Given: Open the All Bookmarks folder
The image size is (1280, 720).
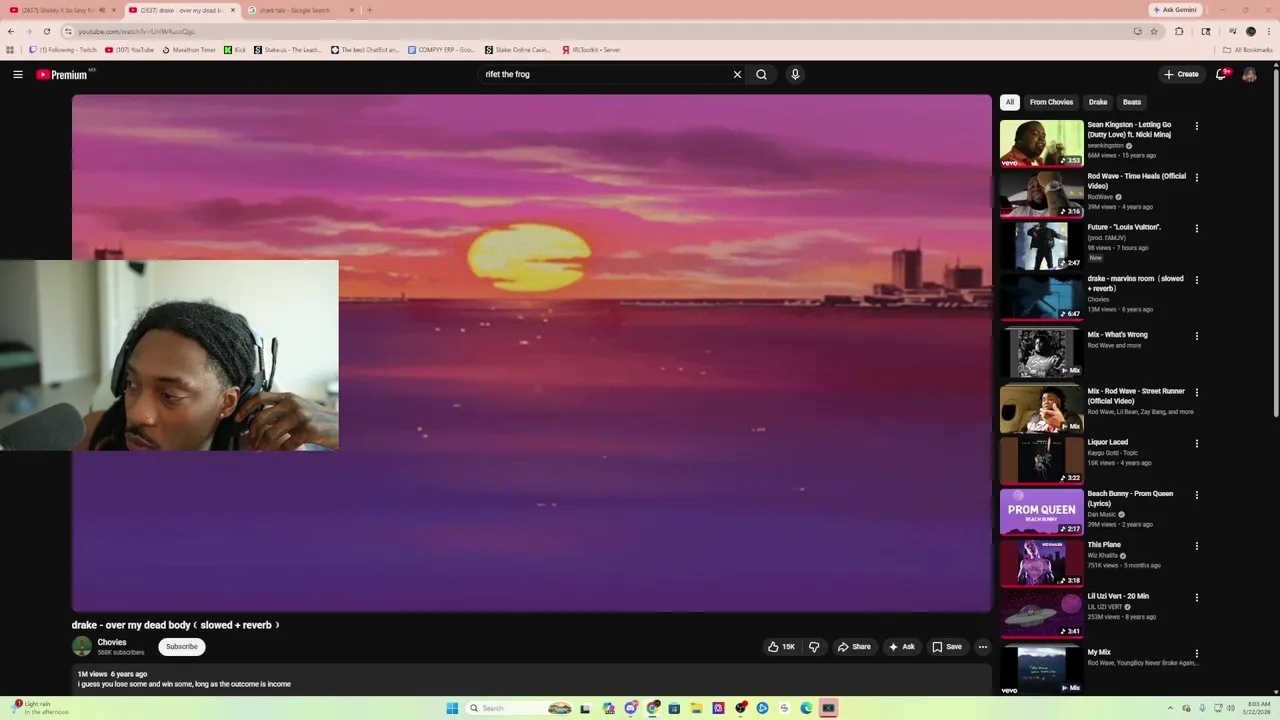Looking at the screenshot, I should point(1248,50).
